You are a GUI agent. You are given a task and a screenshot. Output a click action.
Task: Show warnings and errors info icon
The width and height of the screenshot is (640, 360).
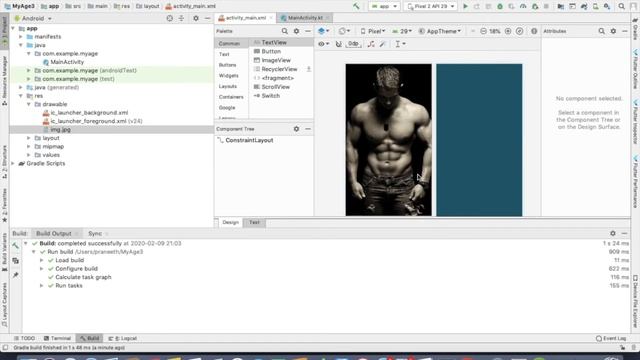pos(534,31)
